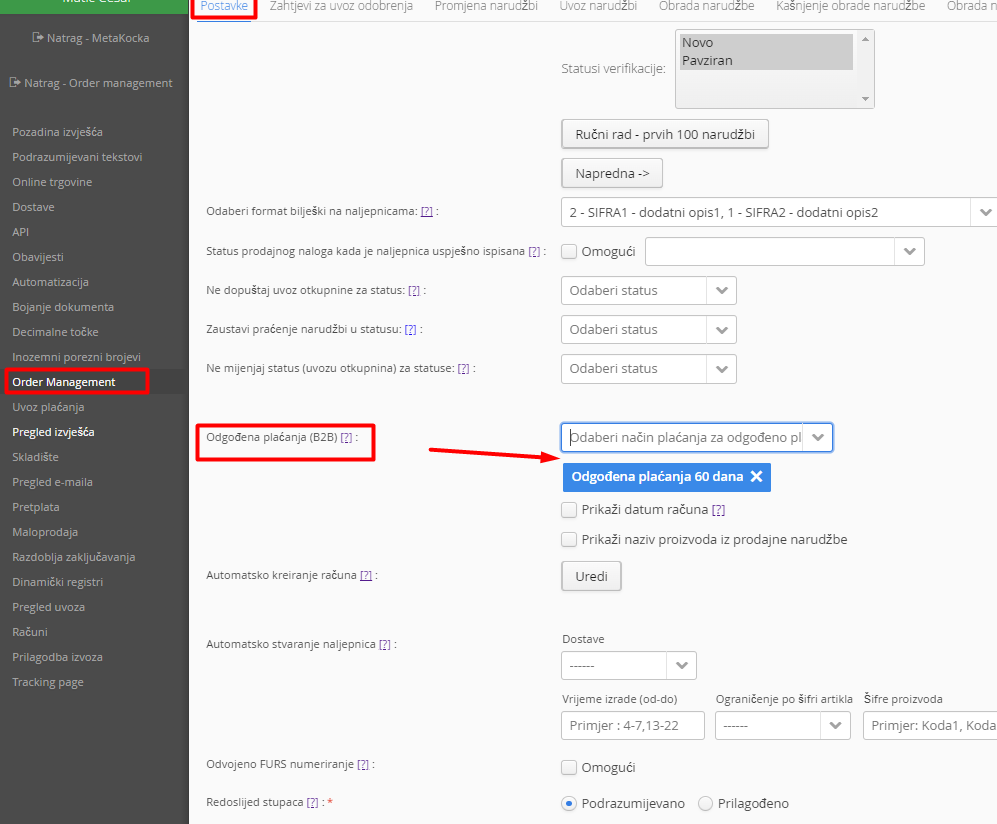Viewport: 997px width, 824px height.
Task: Click the Napredna -> button
Action: [612, 173]
